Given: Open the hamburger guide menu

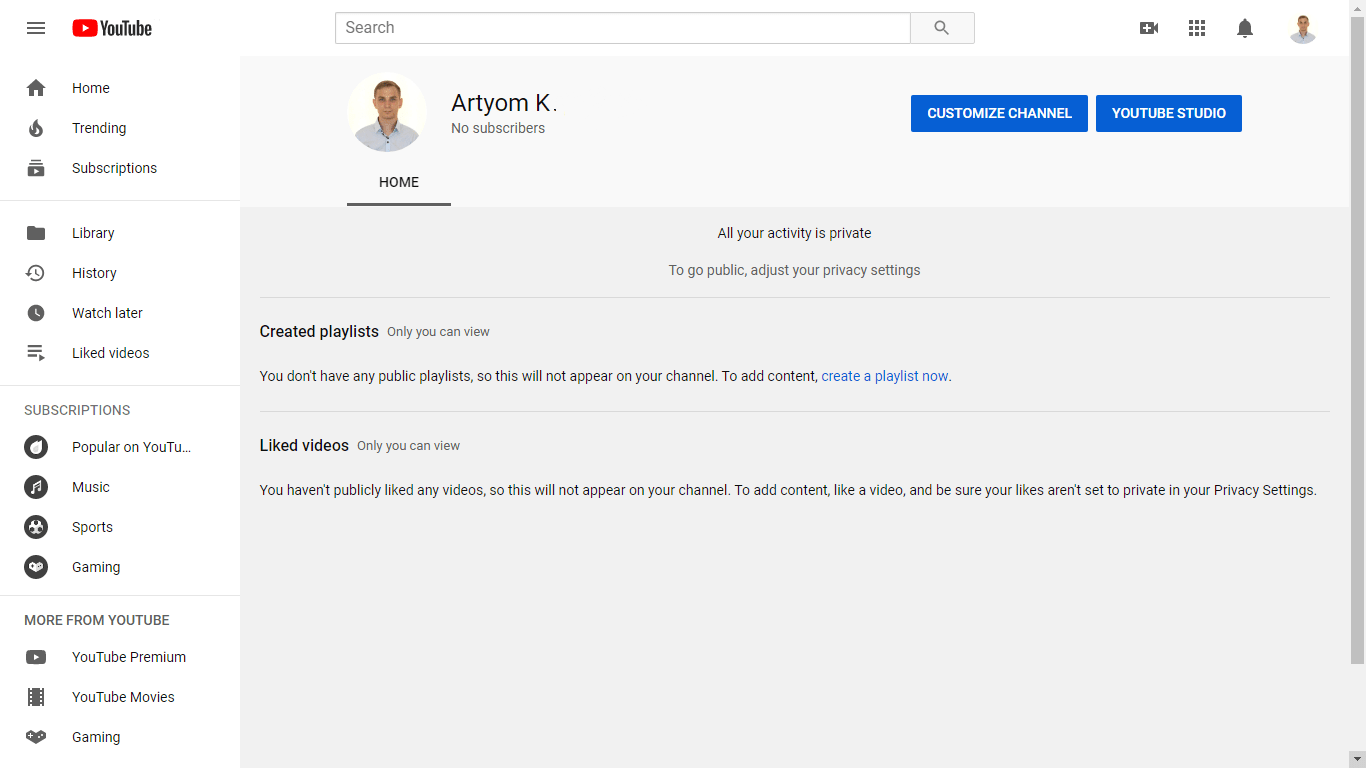Looking at the screenshot, I should pos(36,28).
